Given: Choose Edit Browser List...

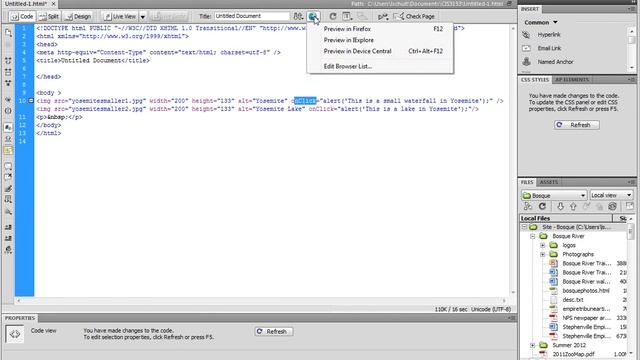Looking at the screenshot, I should [380, 66].
